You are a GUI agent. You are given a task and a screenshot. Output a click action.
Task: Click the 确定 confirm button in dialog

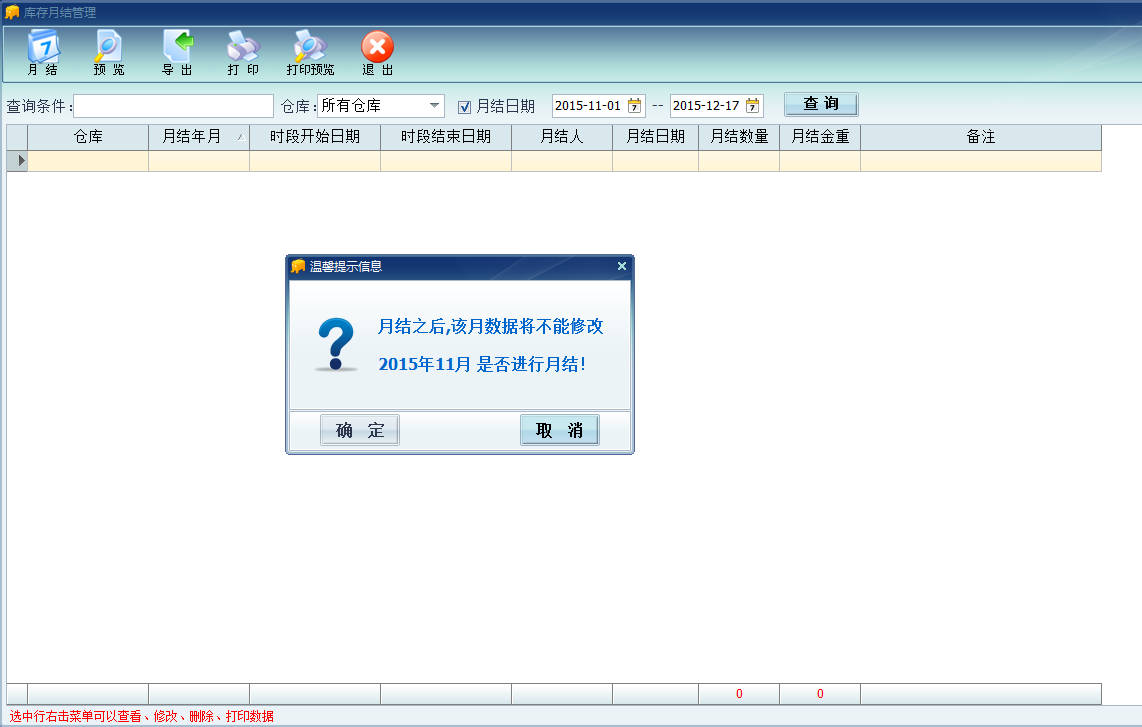click(x=360, y=430)
